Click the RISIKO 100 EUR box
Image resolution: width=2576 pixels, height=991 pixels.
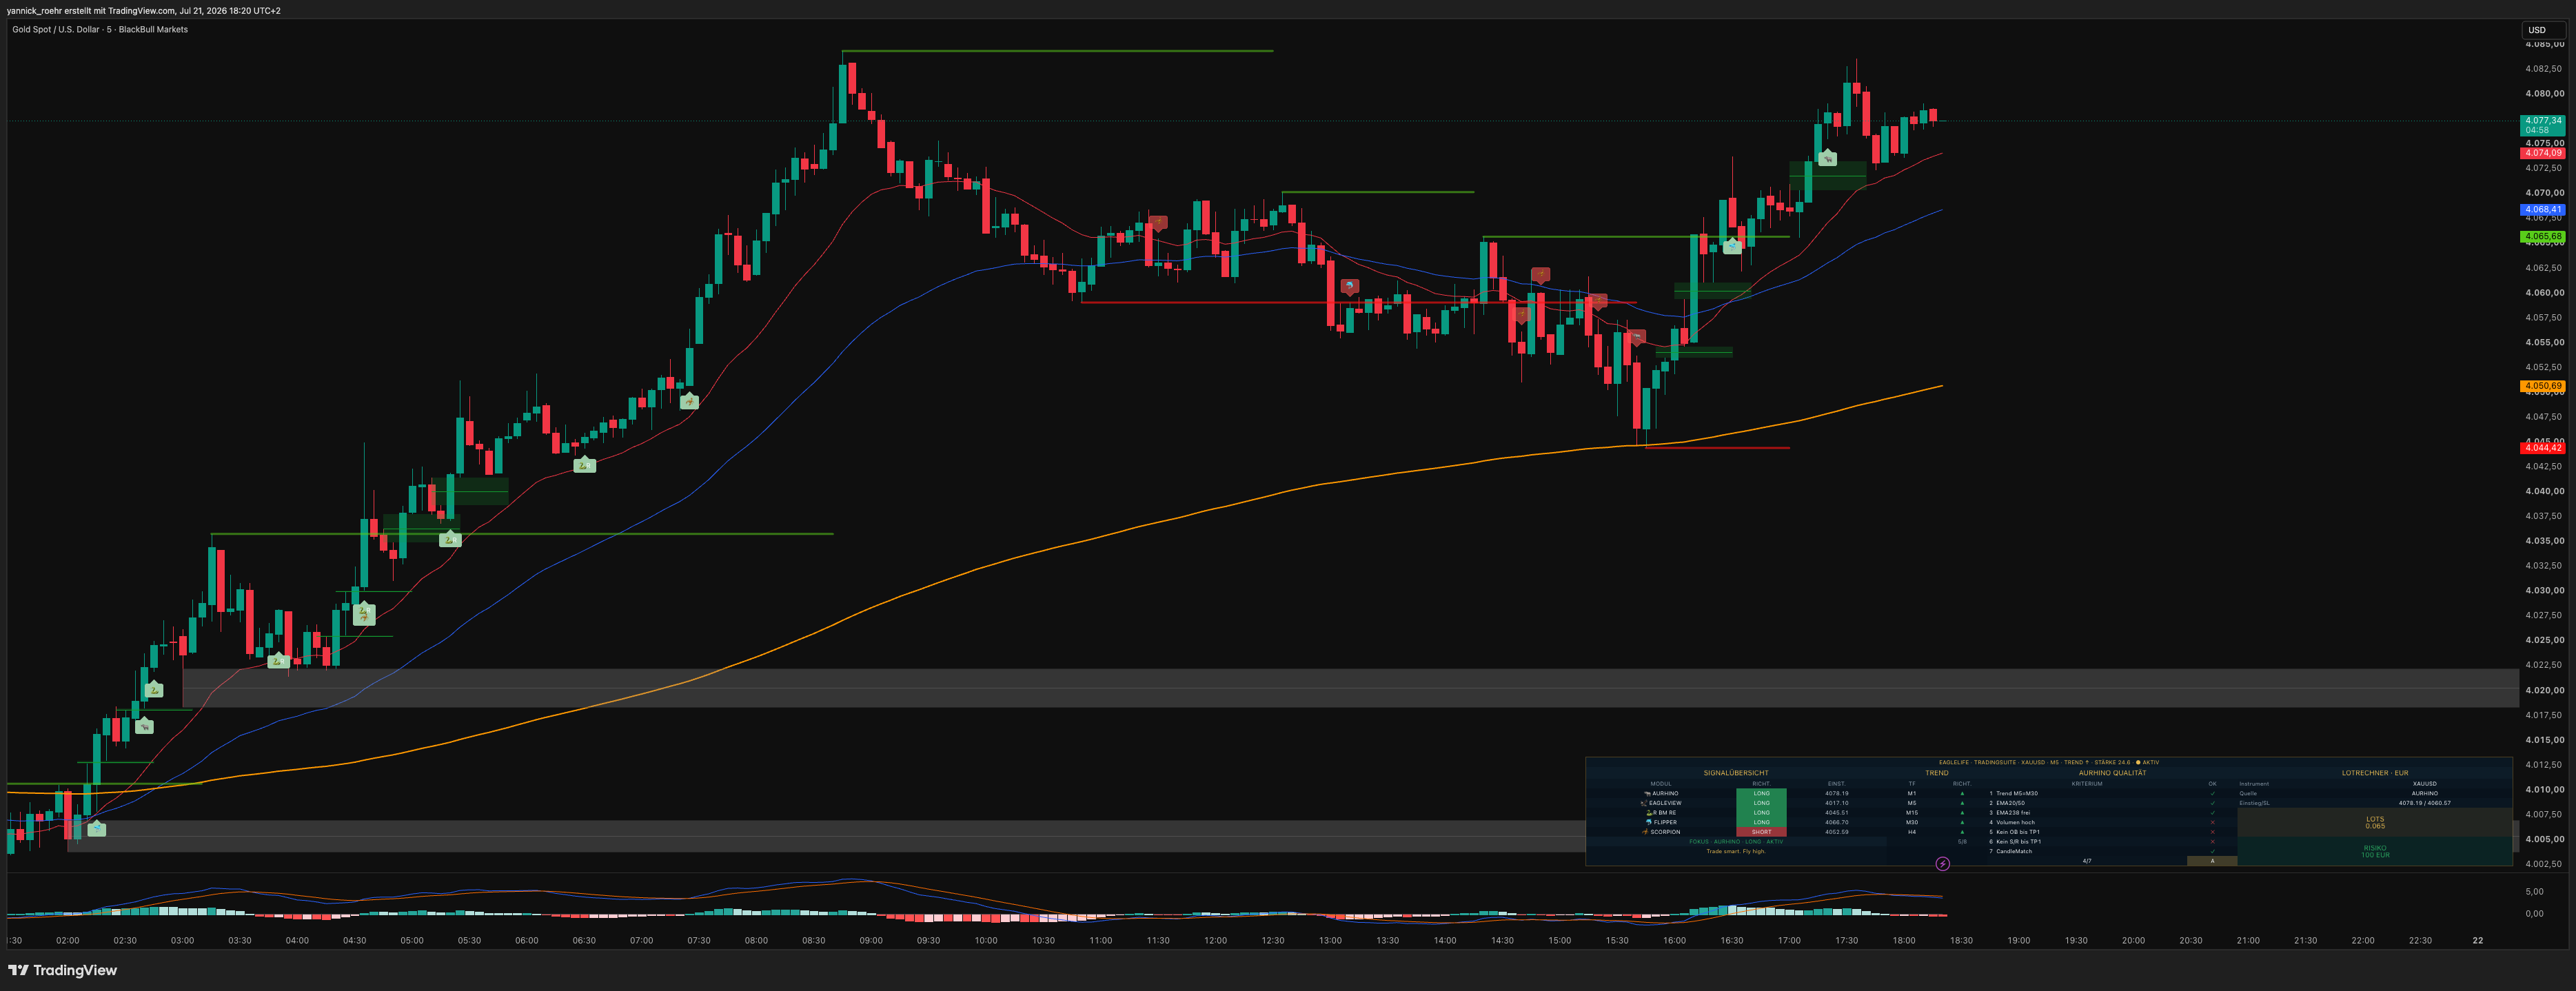click(2375, 851)
